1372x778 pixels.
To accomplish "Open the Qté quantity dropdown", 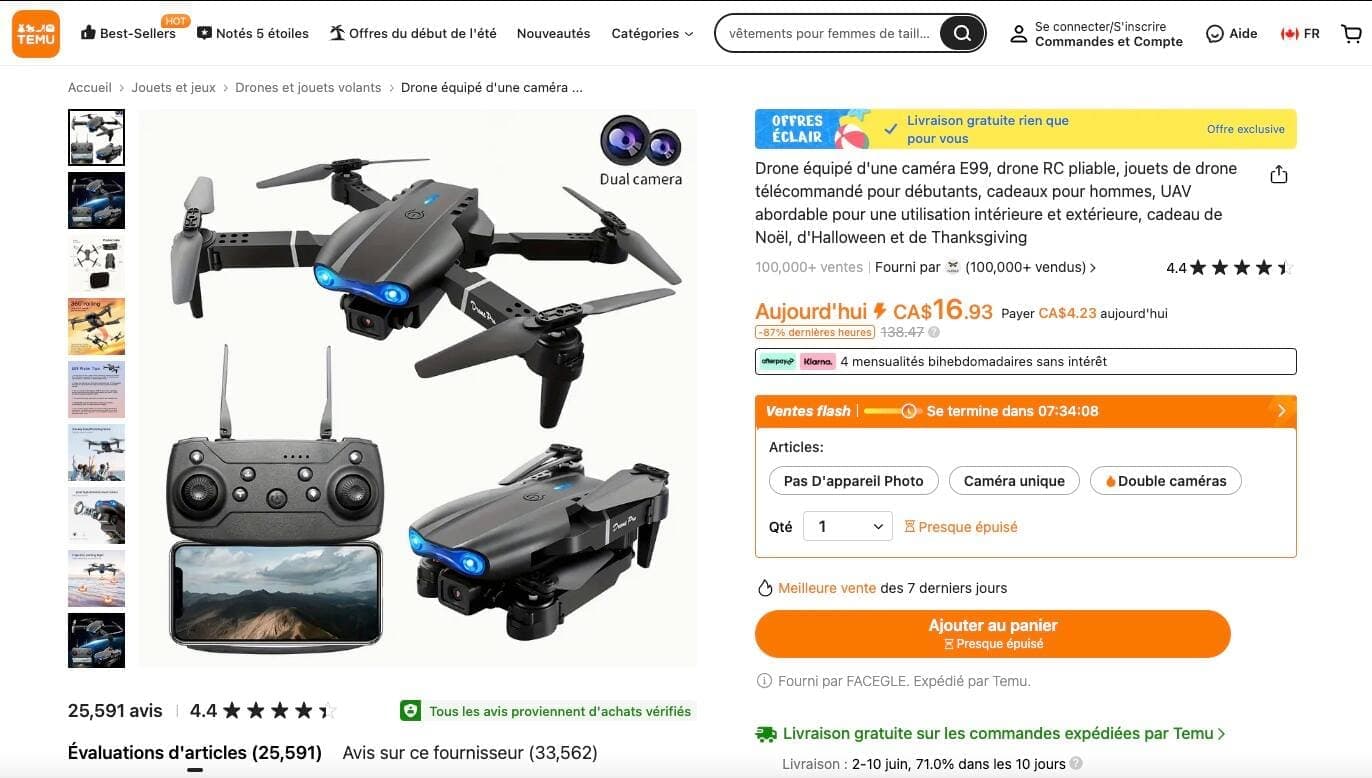I will click(x=848, y=526).
